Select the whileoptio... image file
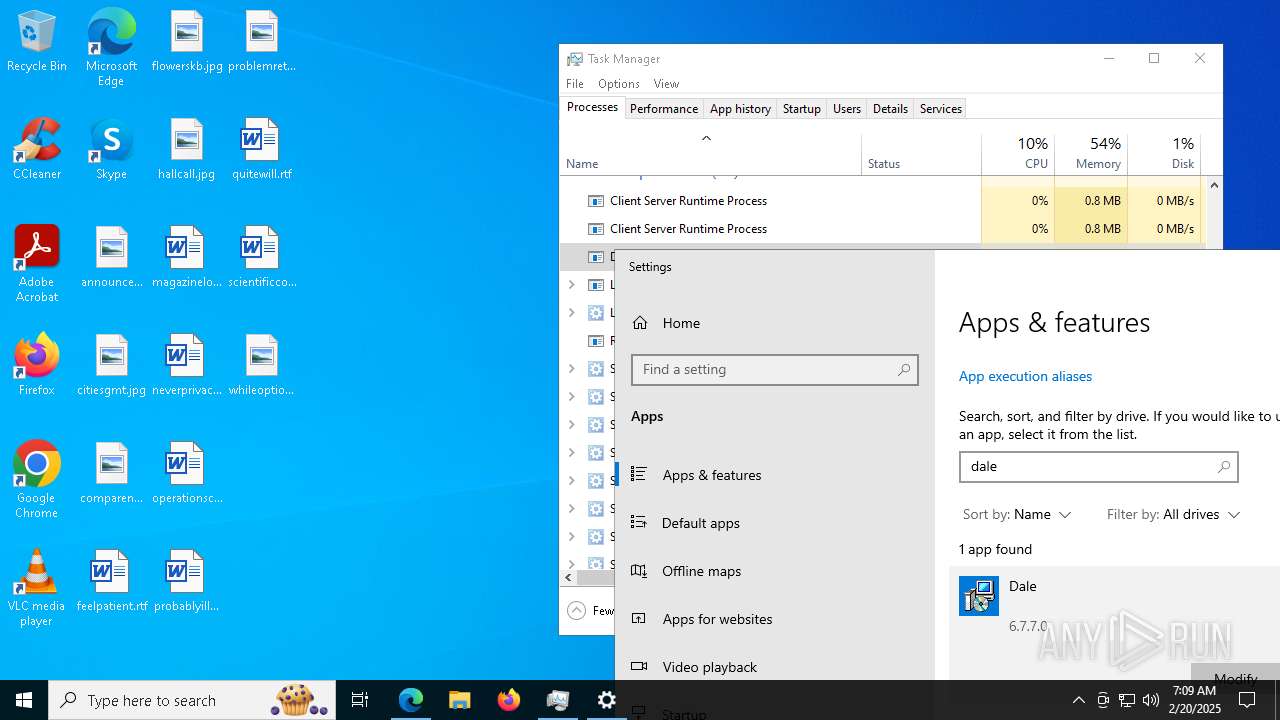Screen dimensions: 1280x720 [x=262, y=366]
